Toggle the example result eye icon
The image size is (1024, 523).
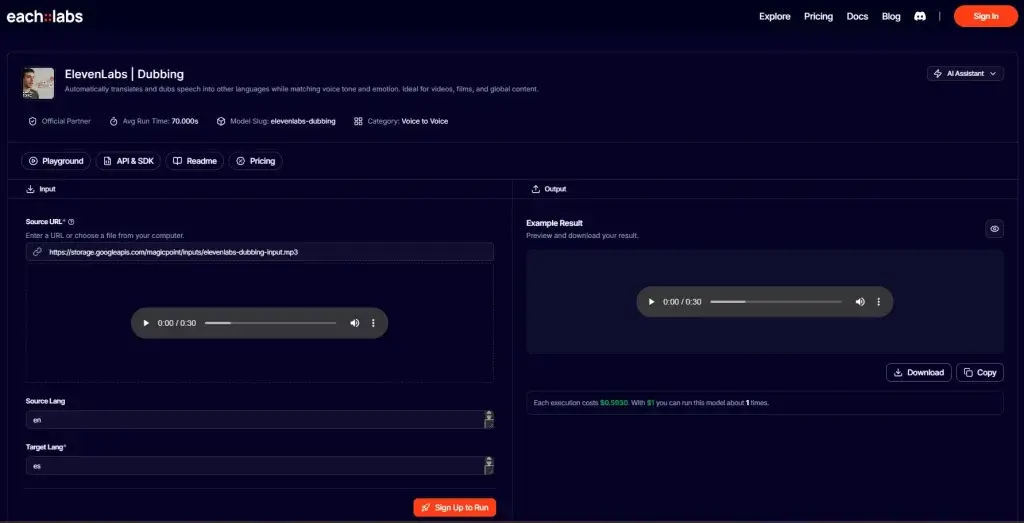[x=995, y=229]
